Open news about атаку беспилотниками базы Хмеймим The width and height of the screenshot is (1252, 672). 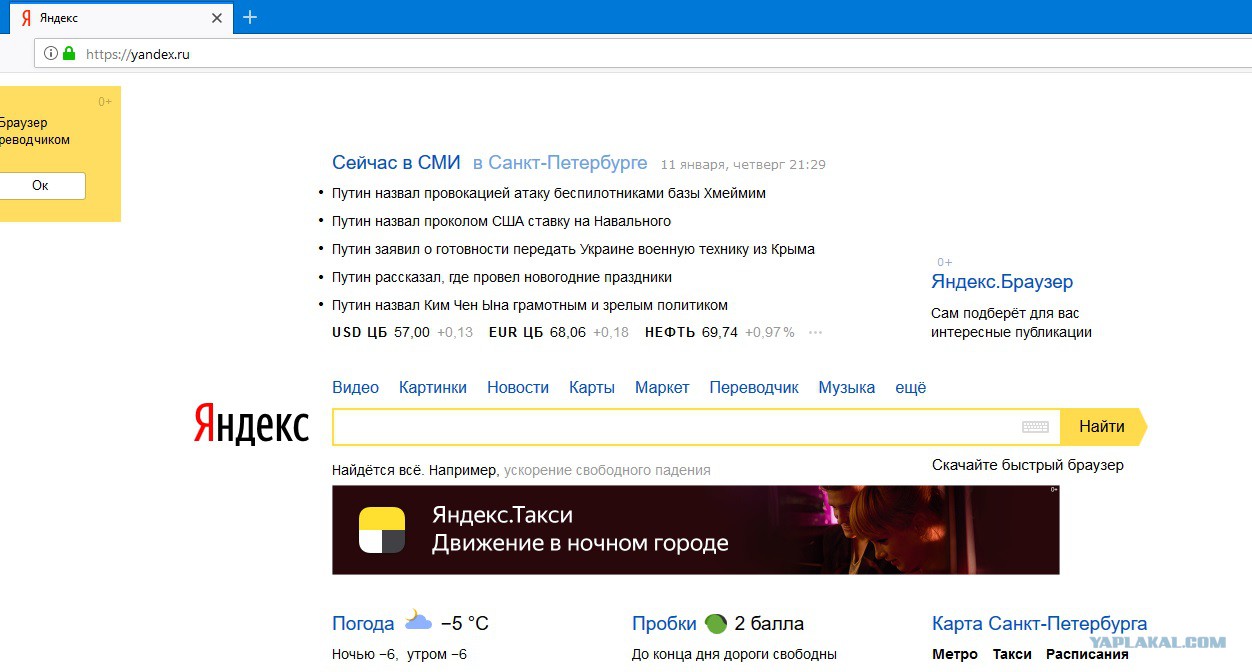point(549,193)
